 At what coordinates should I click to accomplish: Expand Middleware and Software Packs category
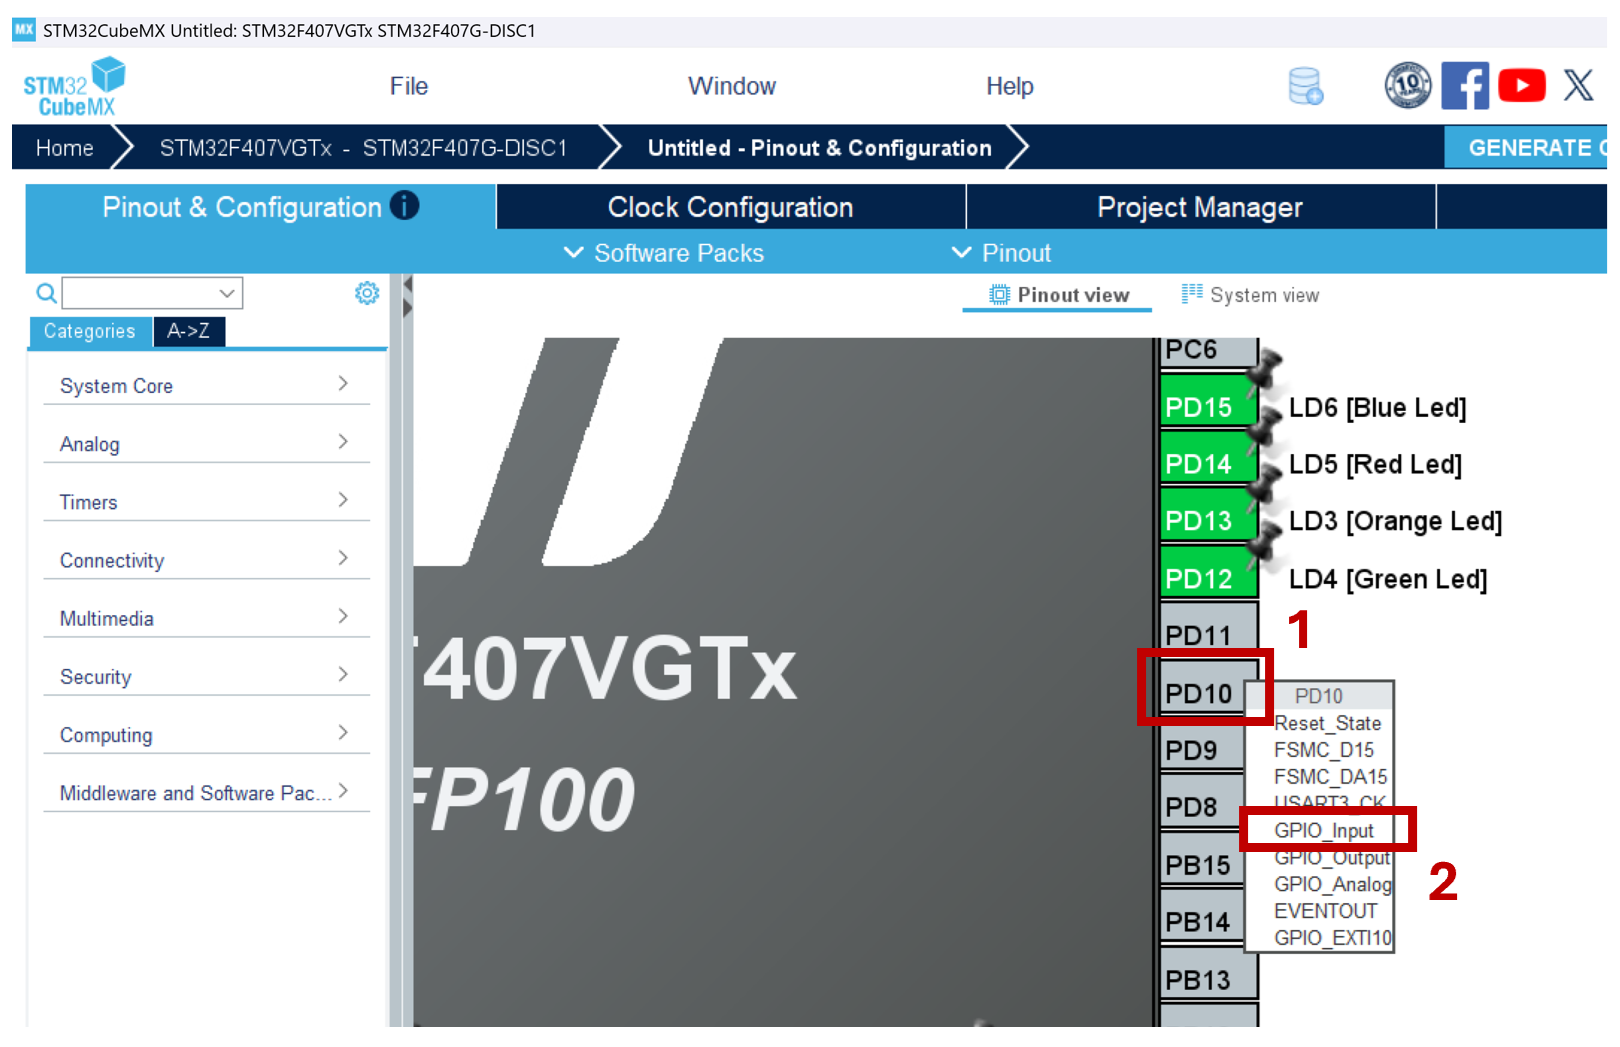206,792
